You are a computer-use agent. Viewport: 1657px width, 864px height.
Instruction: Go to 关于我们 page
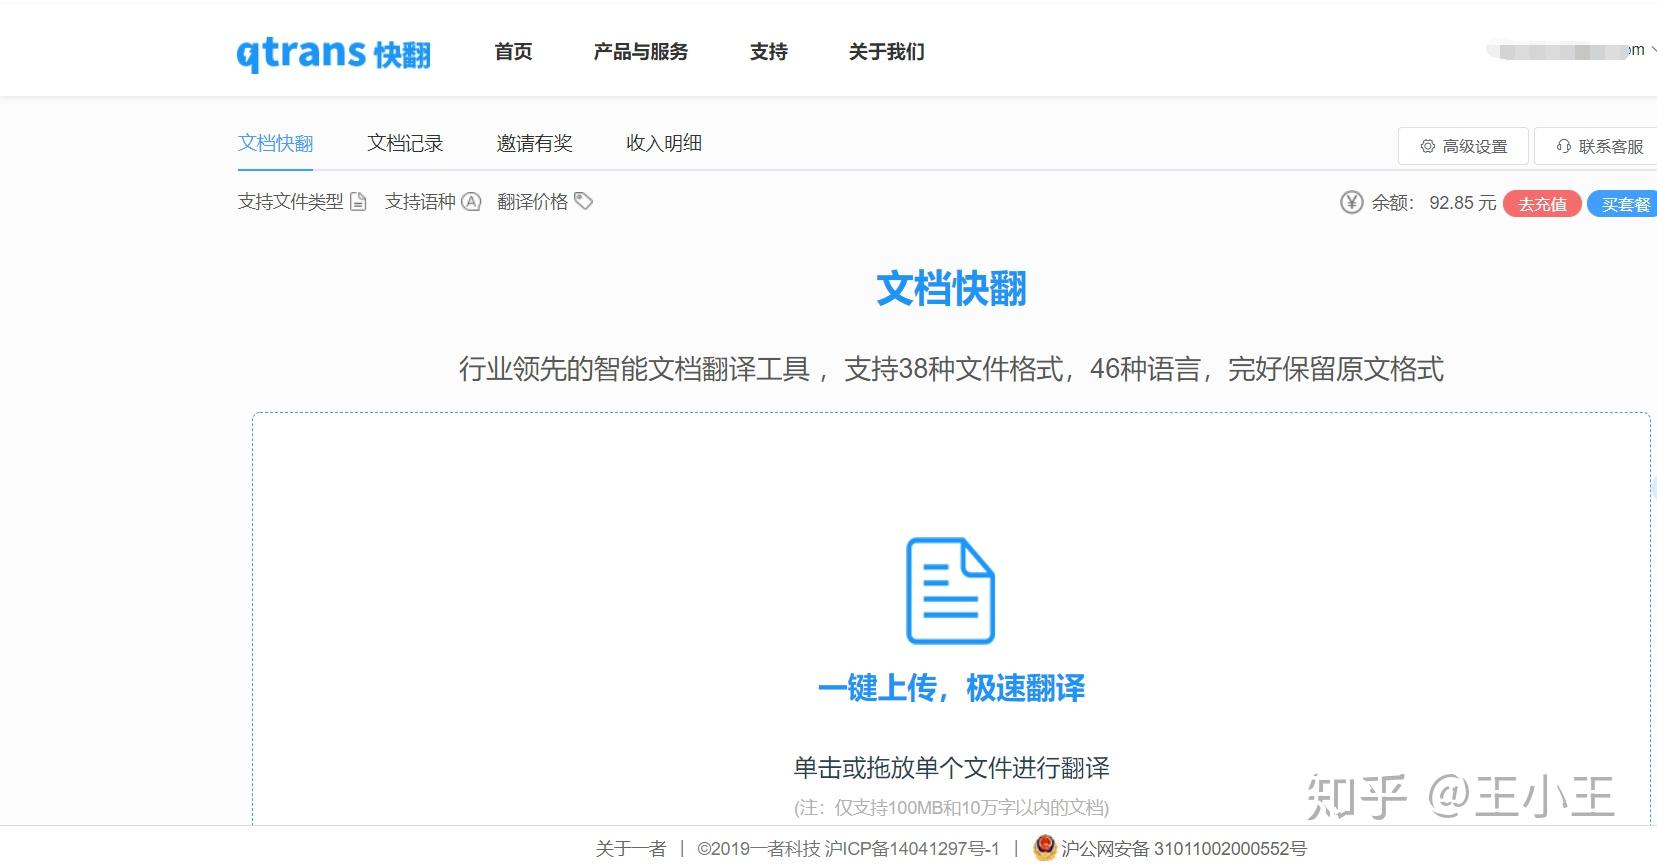[x=886, y=52]
